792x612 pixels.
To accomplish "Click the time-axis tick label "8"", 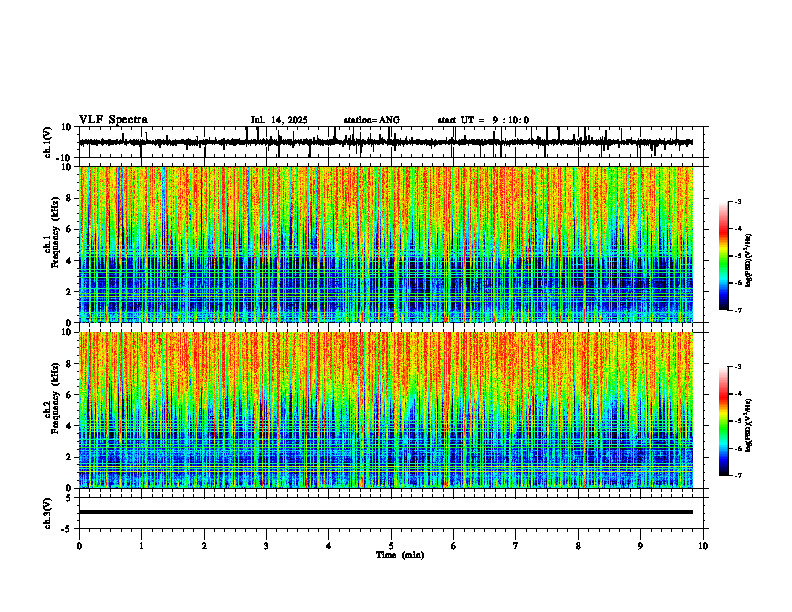I will (578, 546).
